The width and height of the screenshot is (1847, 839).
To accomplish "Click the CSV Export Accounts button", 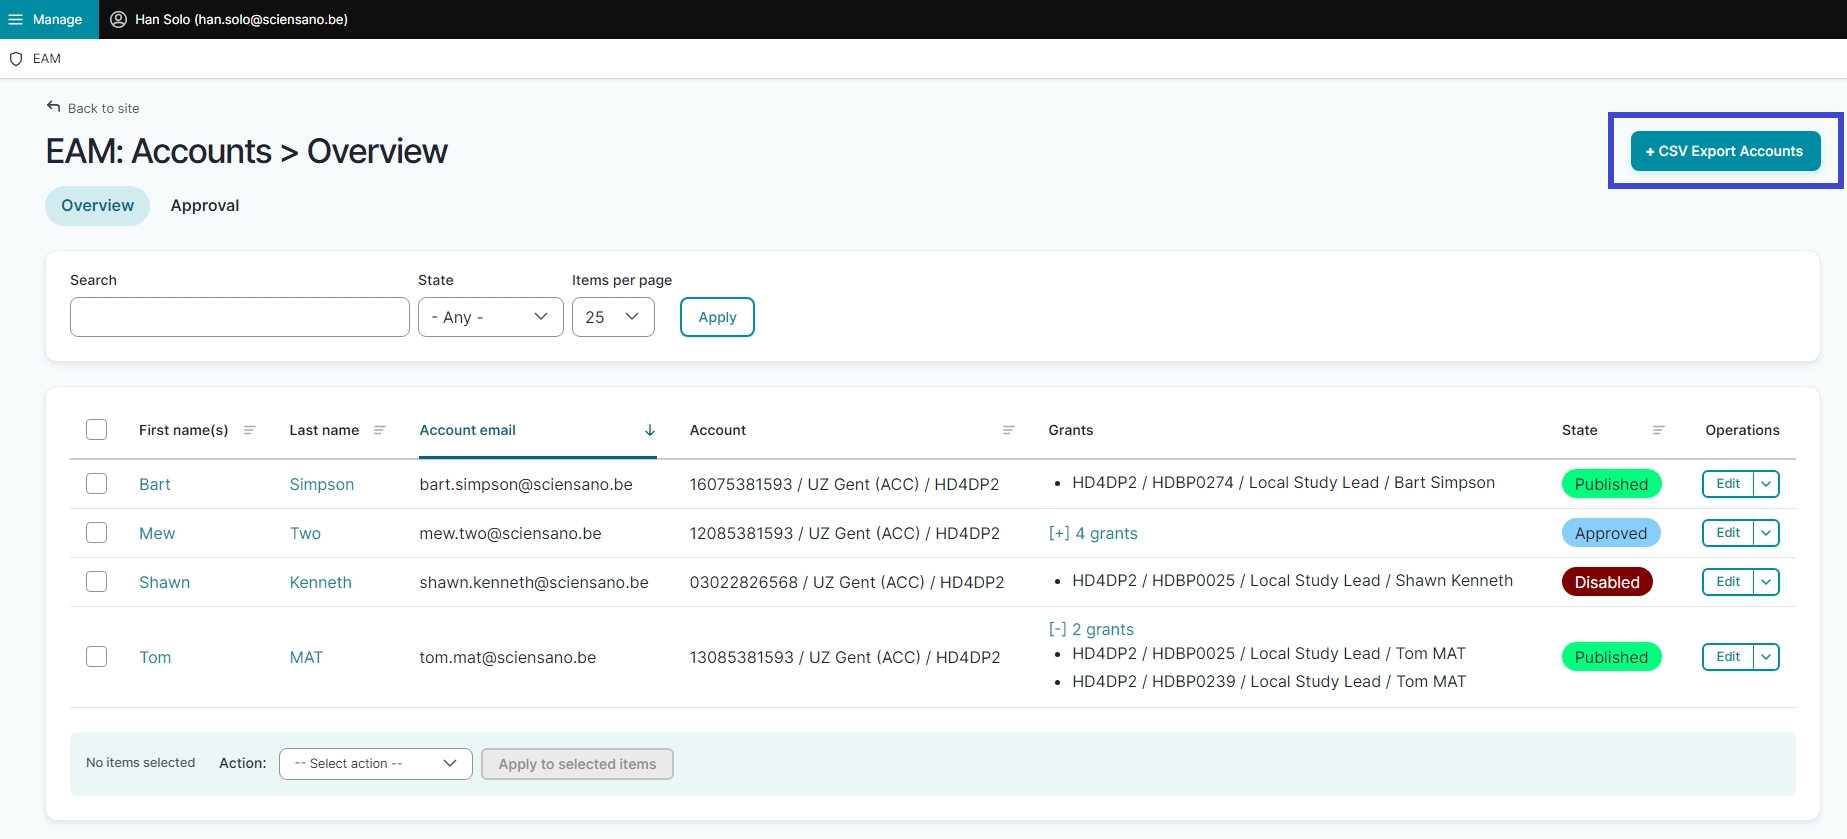I will coord(1725,151).
